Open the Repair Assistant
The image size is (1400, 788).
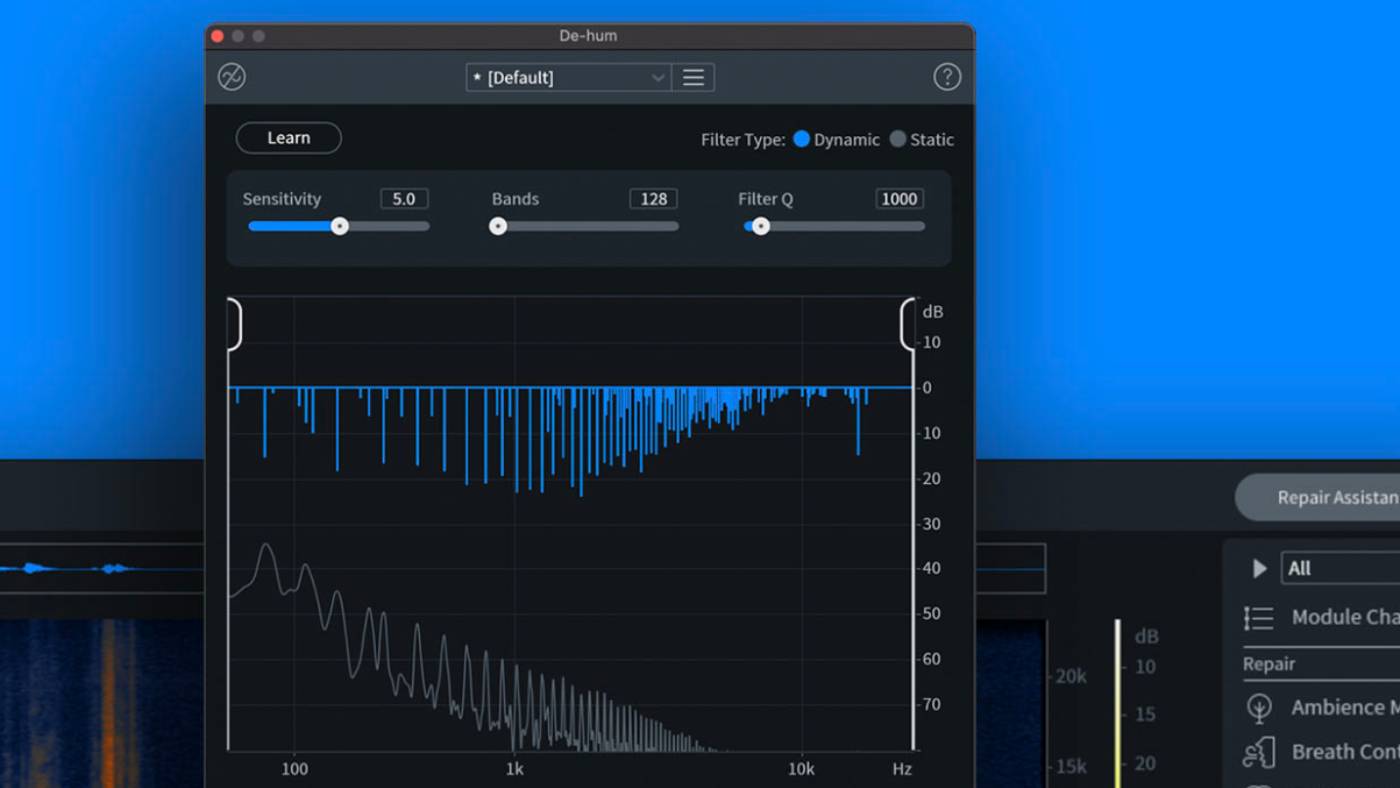pyautogui.click(x=1330, y=497)
